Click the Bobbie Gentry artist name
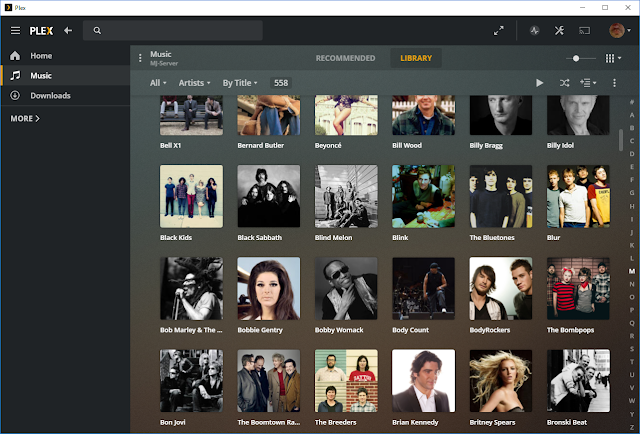640x434 pixels. [x=260, y=330]
